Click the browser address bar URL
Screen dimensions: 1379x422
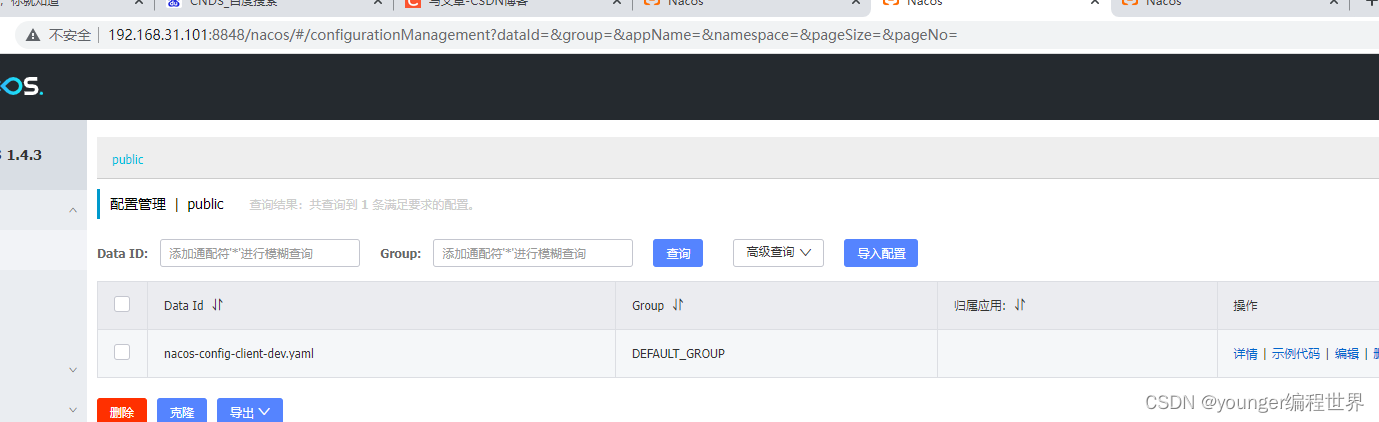tap(532, 35)
